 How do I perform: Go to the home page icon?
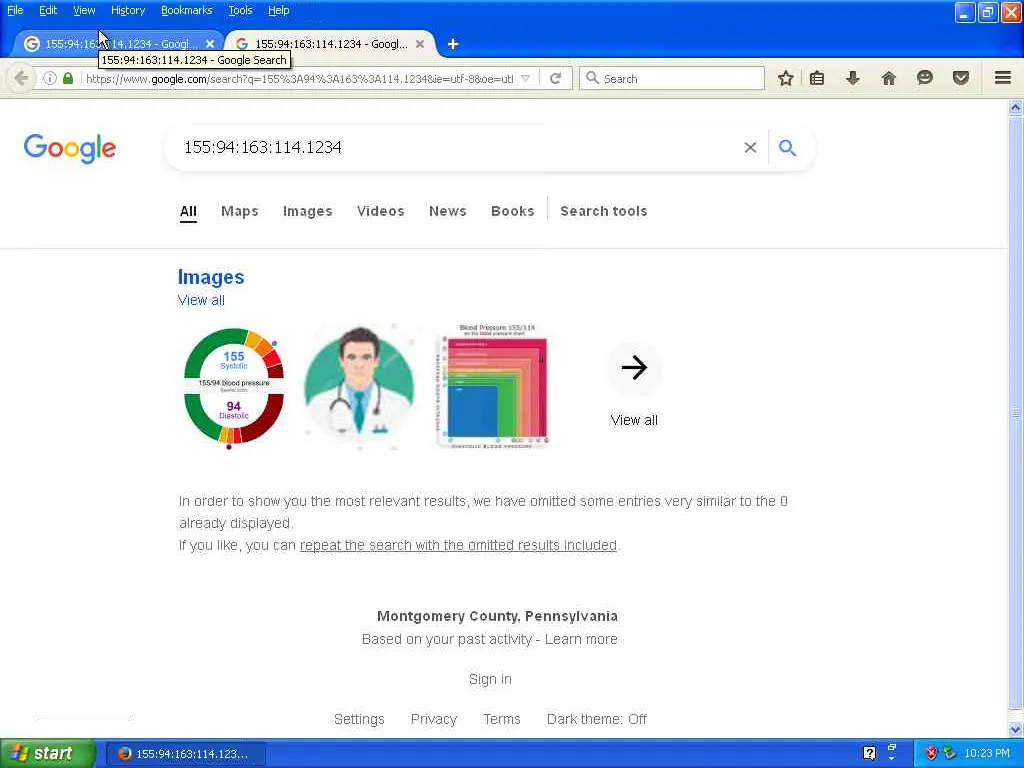pyautogui.click(x=888, y=78)
